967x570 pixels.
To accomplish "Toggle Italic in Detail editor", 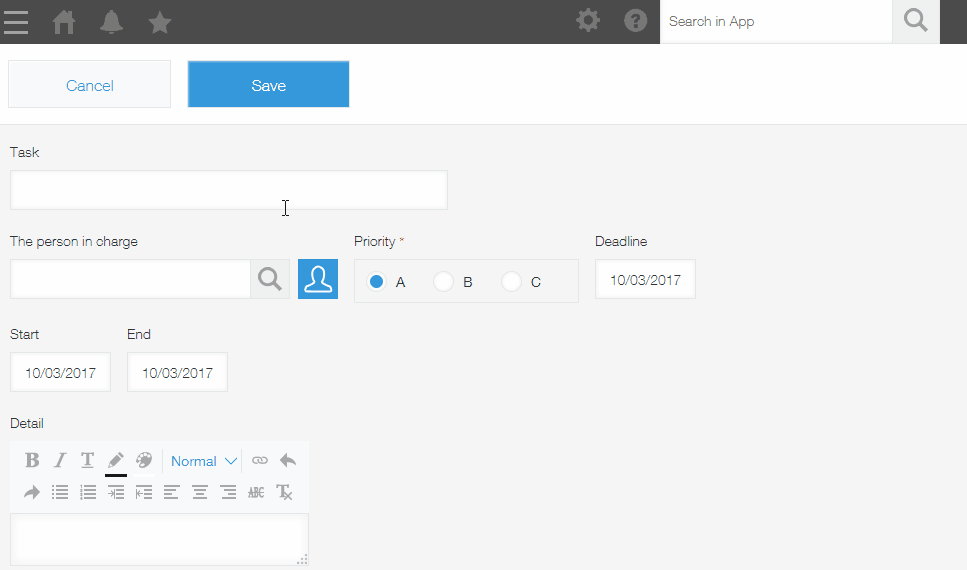I will click(x=60, y=460).
